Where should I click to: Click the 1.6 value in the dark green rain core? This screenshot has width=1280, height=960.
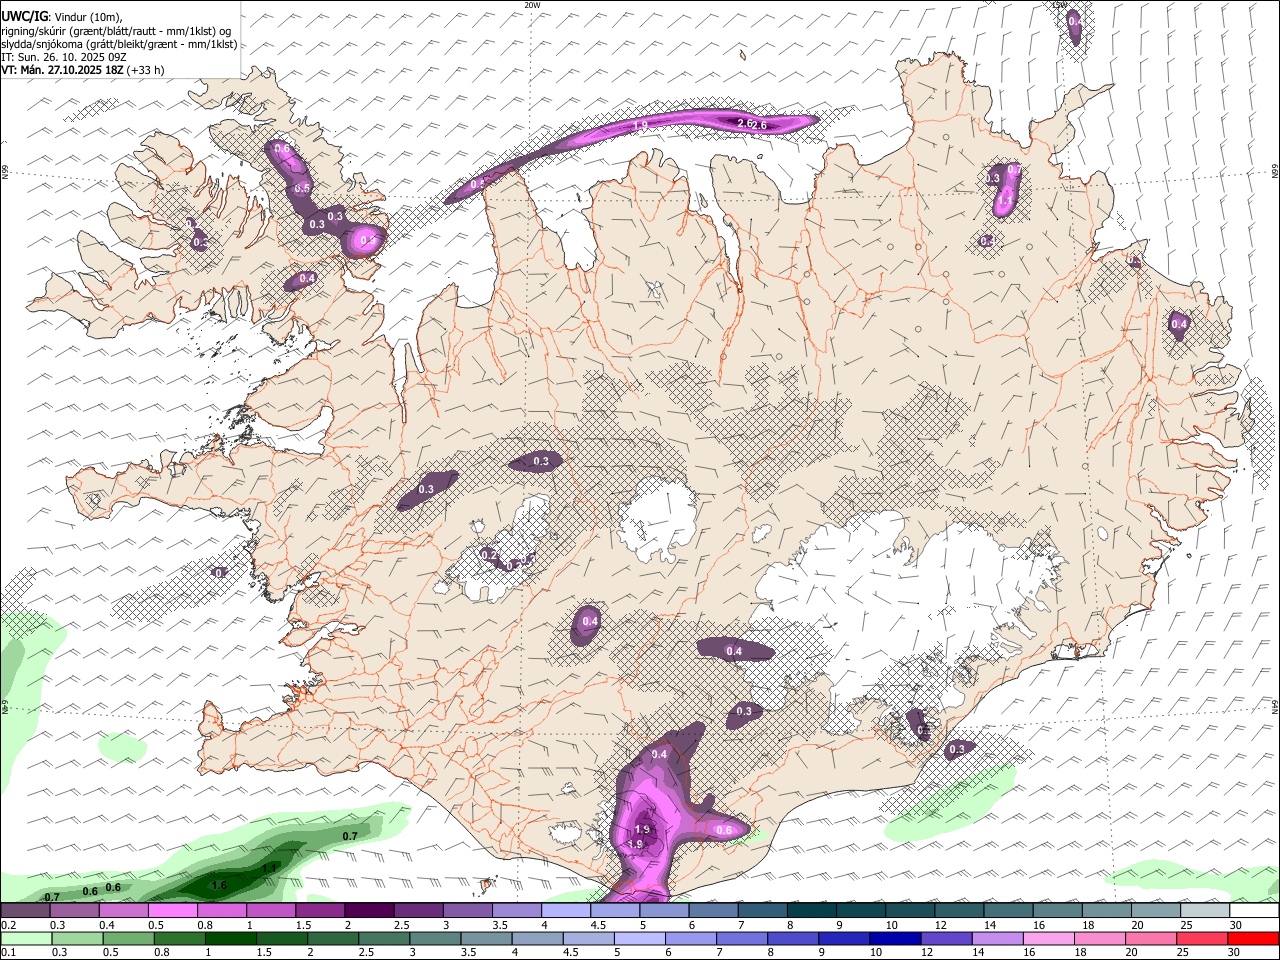point(220,886)
